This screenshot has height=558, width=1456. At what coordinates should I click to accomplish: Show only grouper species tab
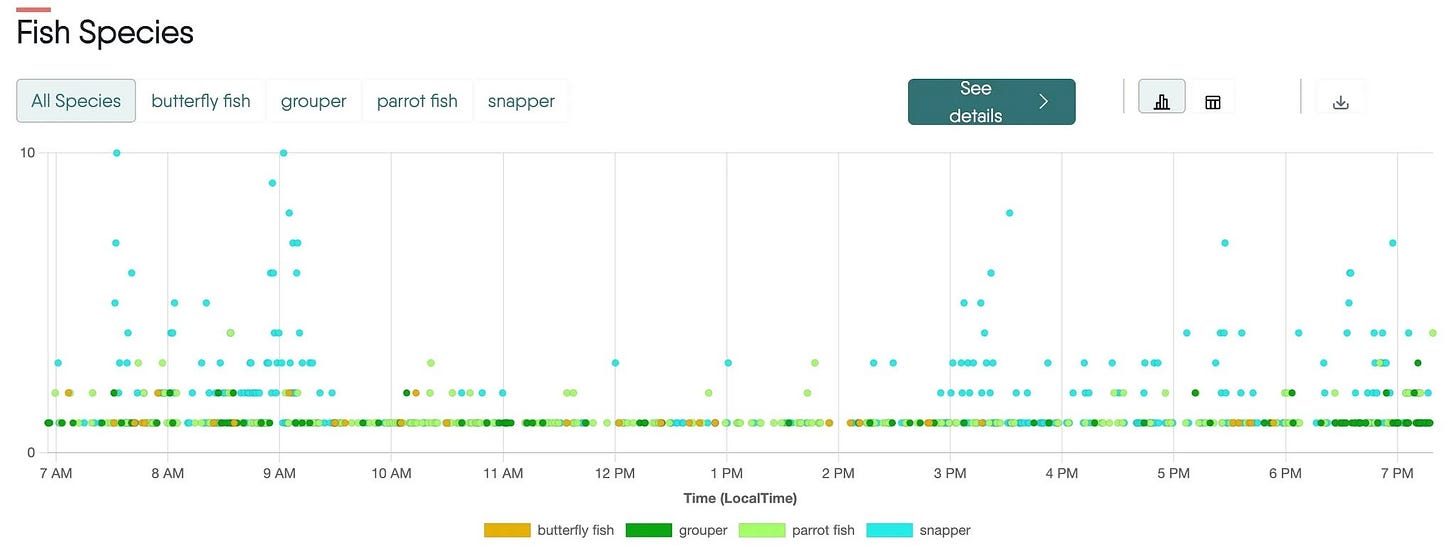(x=314, y=101)
